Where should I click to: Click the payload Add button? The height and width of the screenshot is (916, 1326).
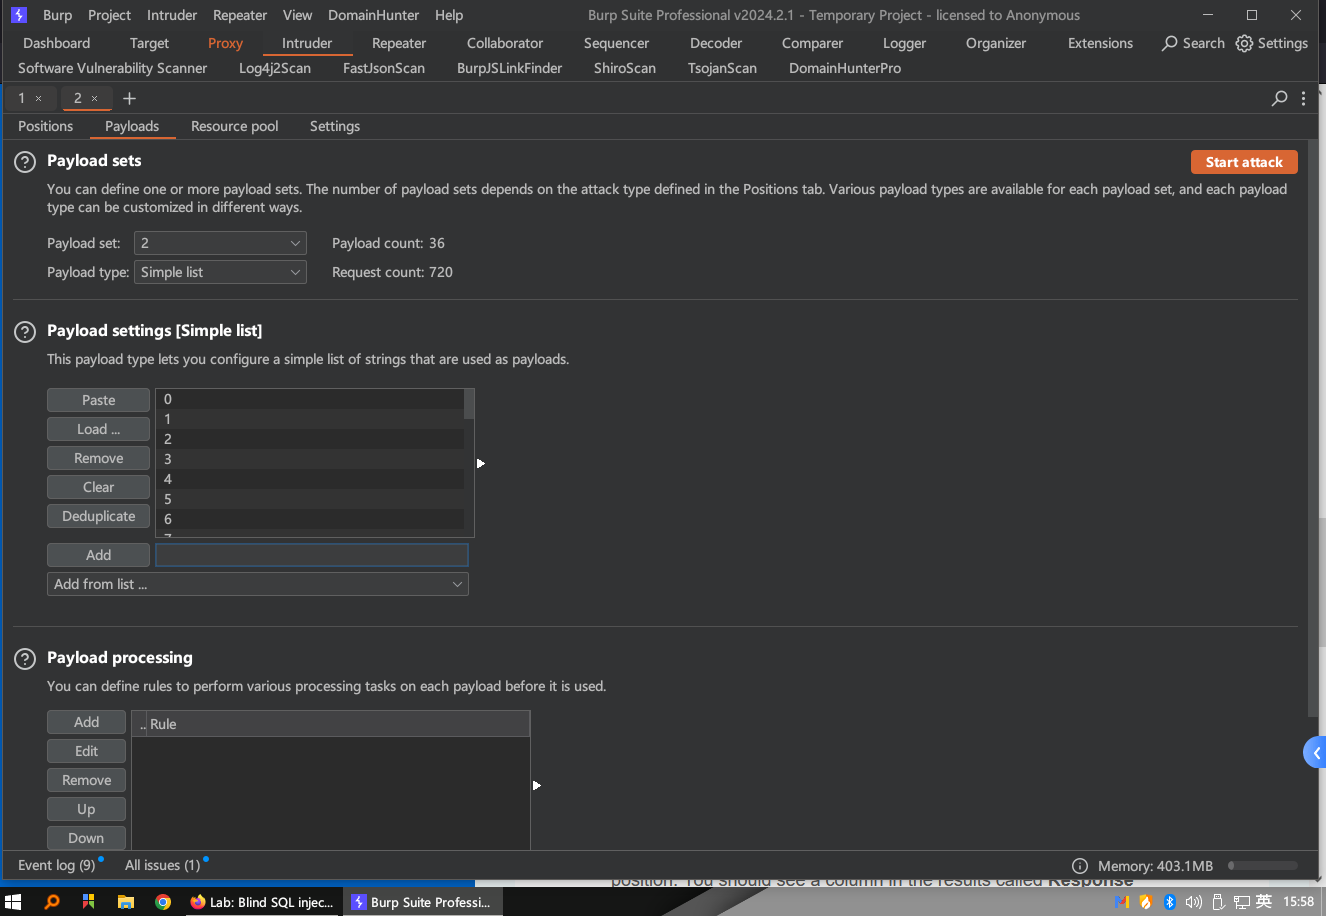coord(98,555)
